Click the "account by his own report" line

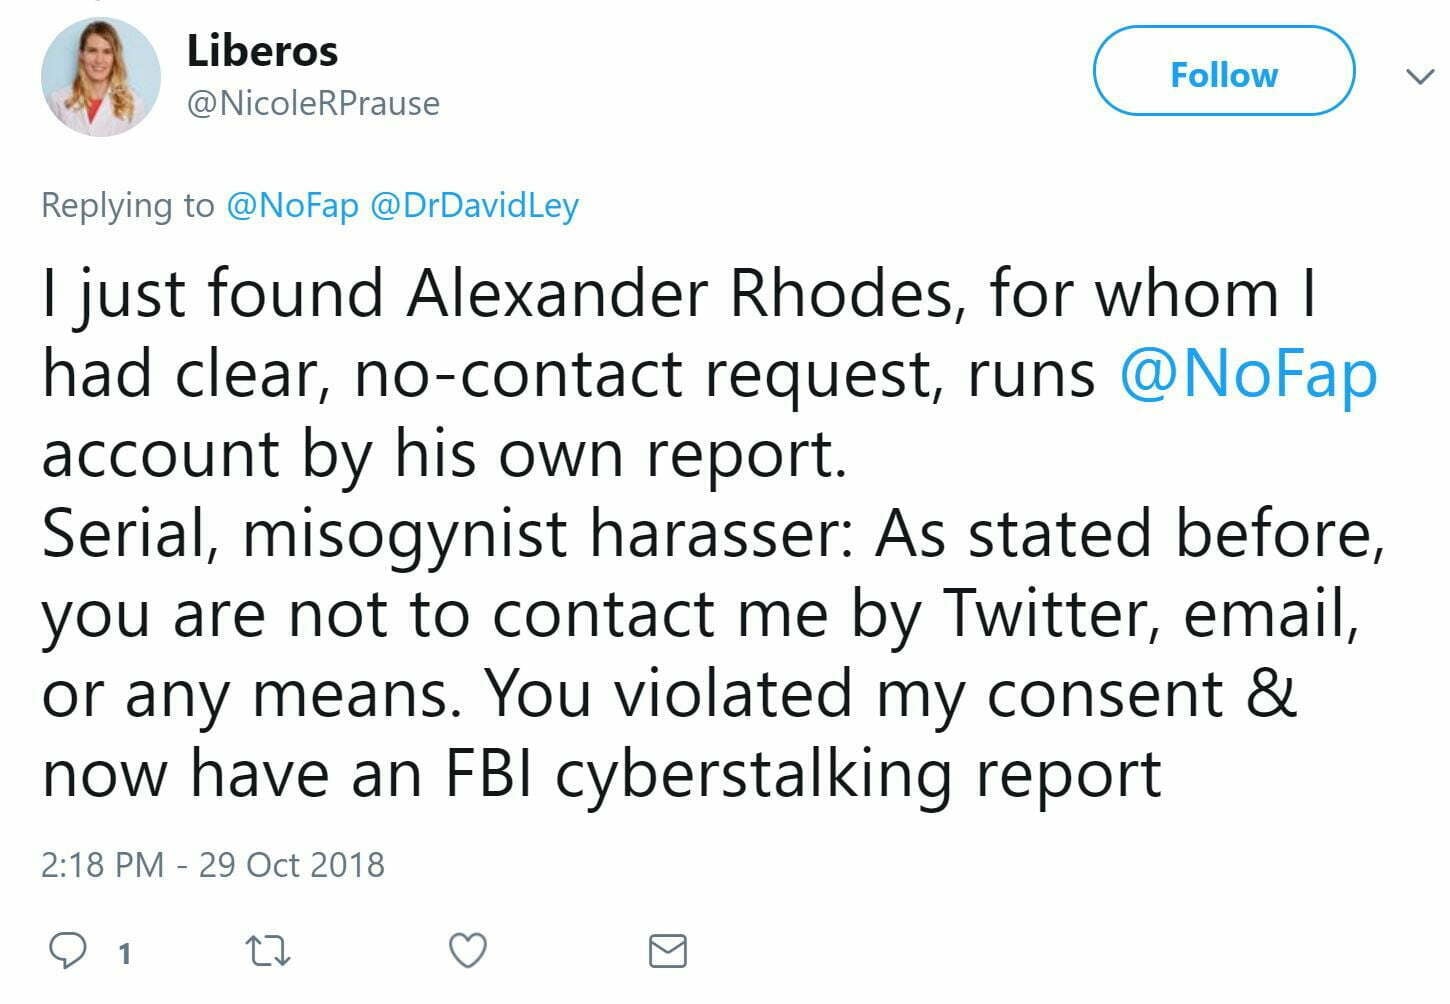444,454
